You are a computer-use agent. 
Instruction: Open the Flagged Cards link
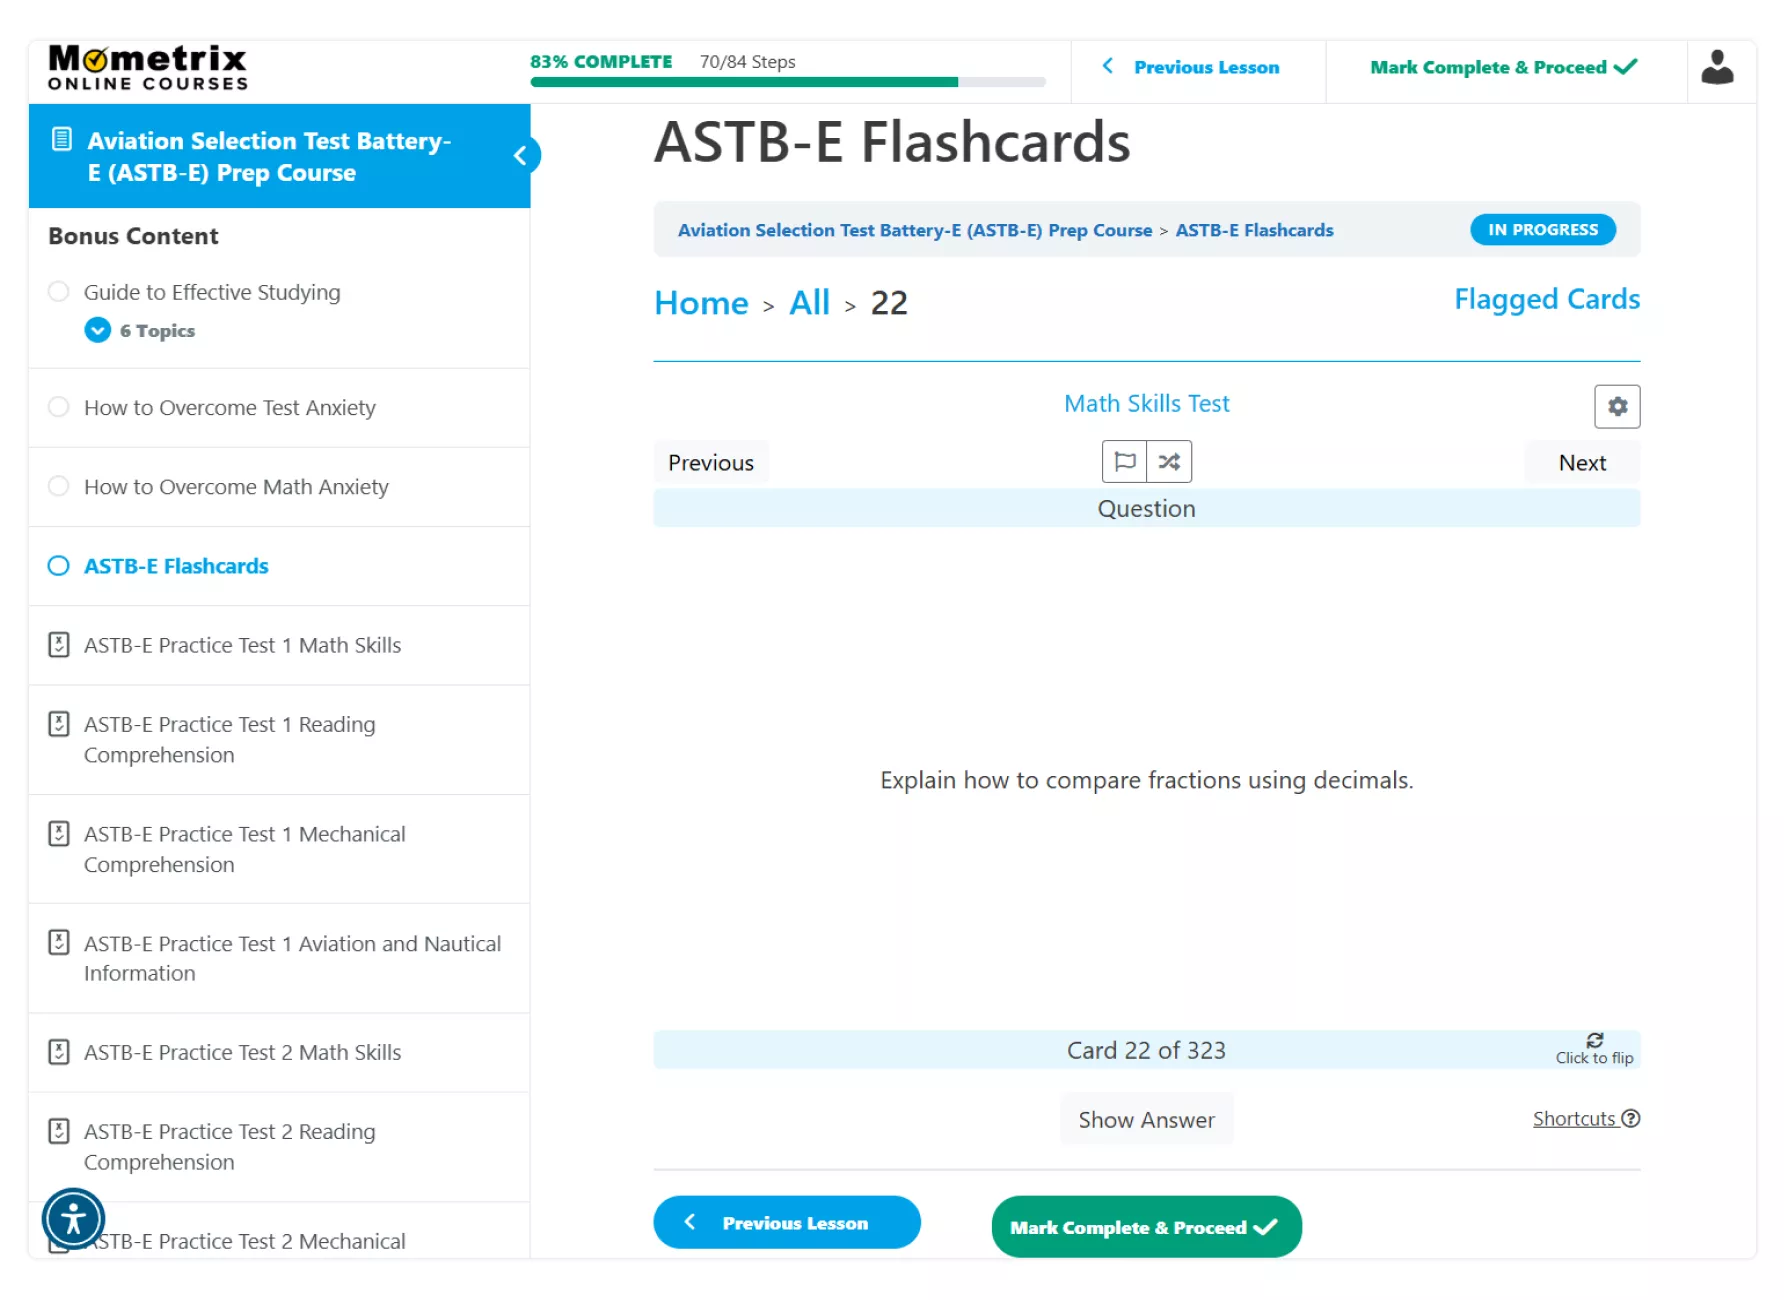point(1546,299)
